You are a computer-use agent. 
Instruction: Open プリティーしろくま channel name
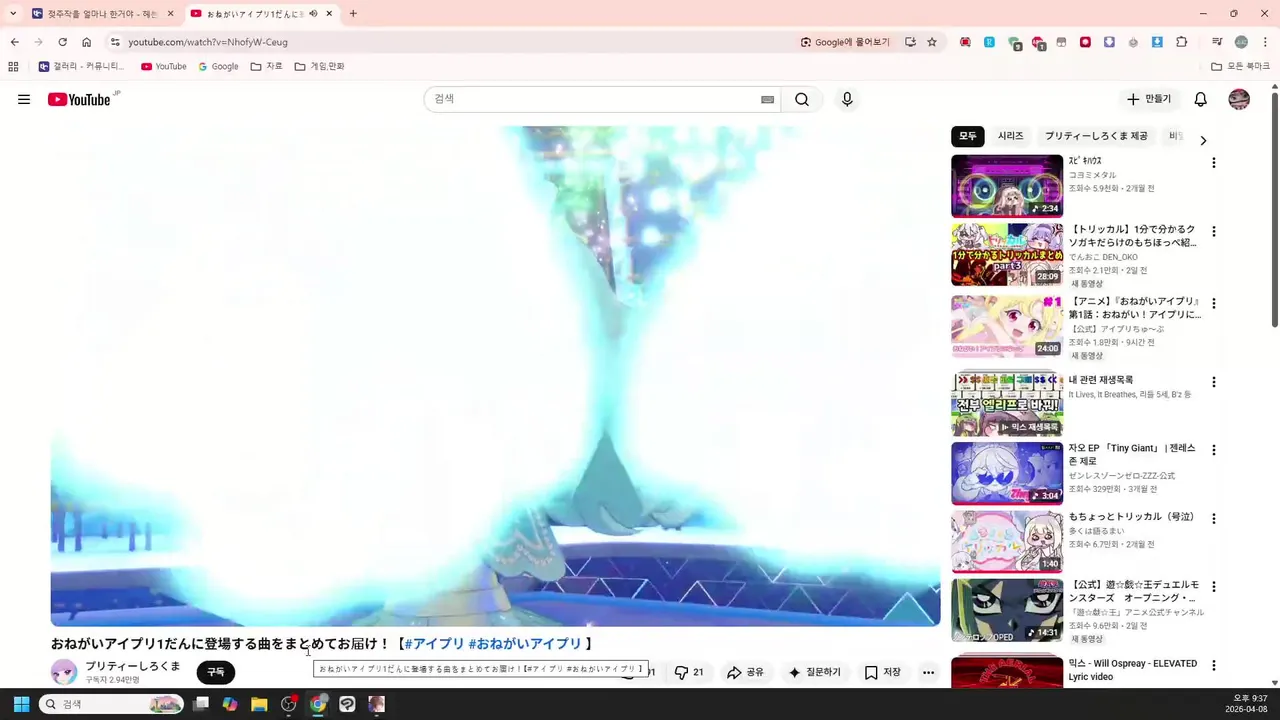133,666
